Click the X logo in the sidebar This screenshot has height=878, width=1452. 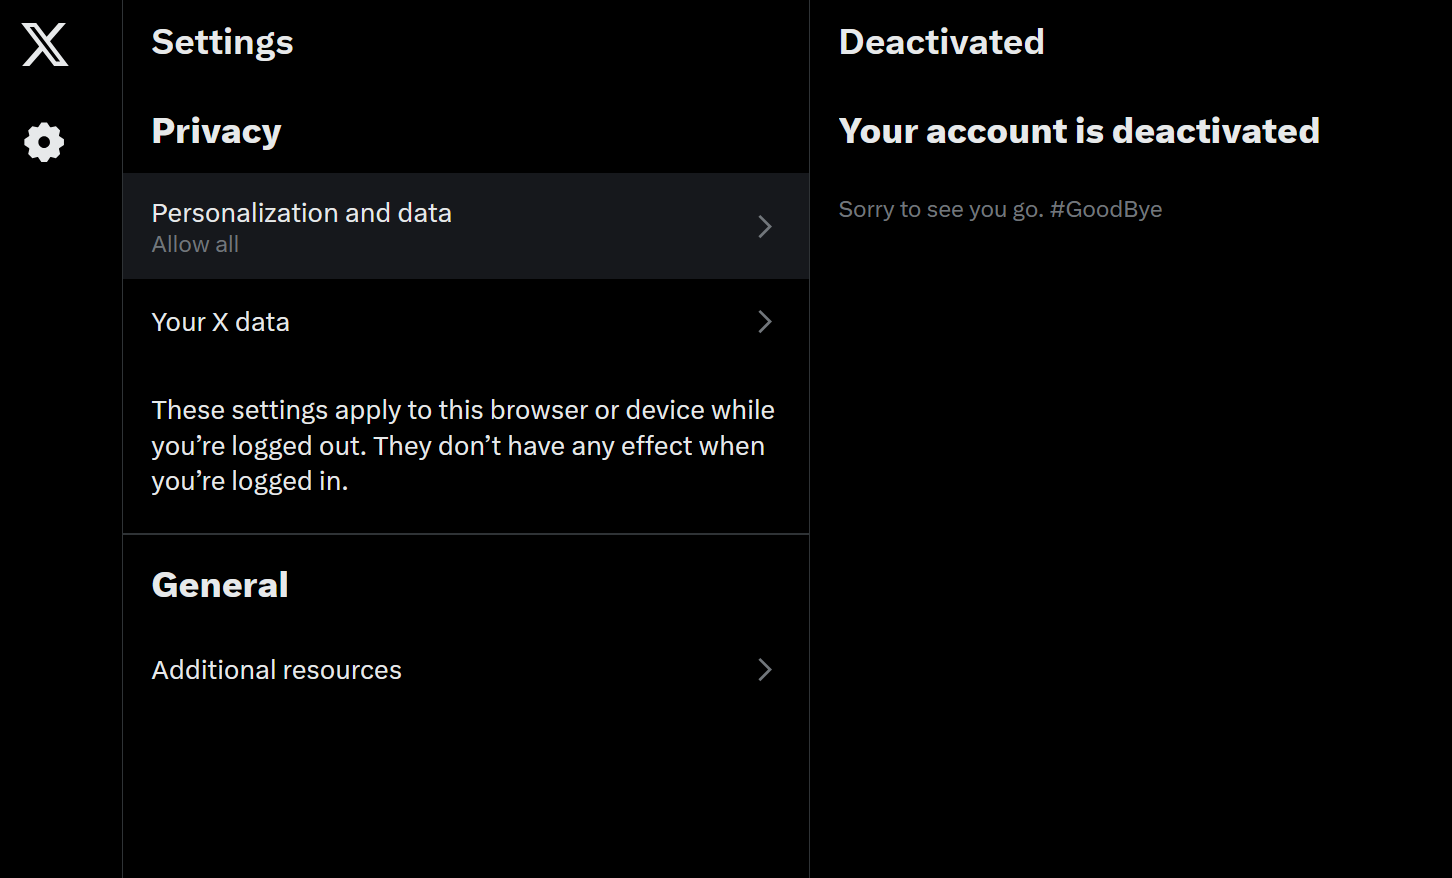coord(45,45)
